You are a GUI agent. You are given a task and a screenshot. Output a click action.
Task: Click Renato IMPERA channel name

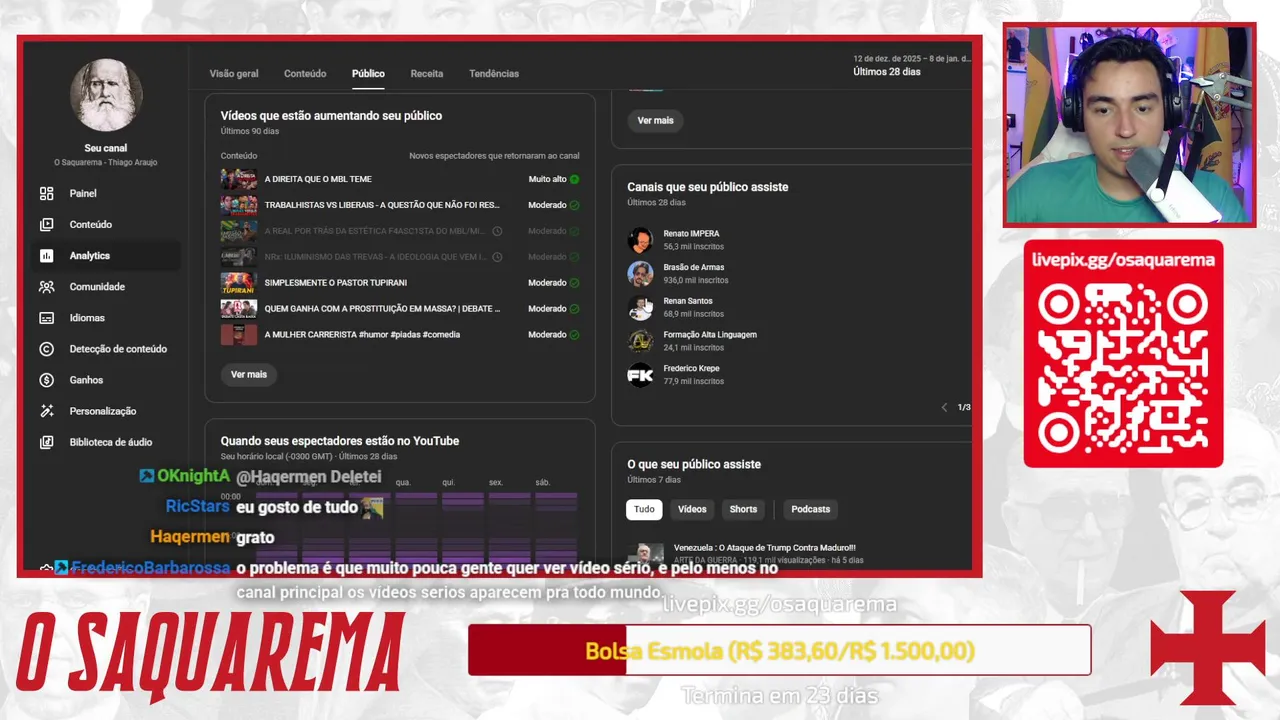[691, 234]
